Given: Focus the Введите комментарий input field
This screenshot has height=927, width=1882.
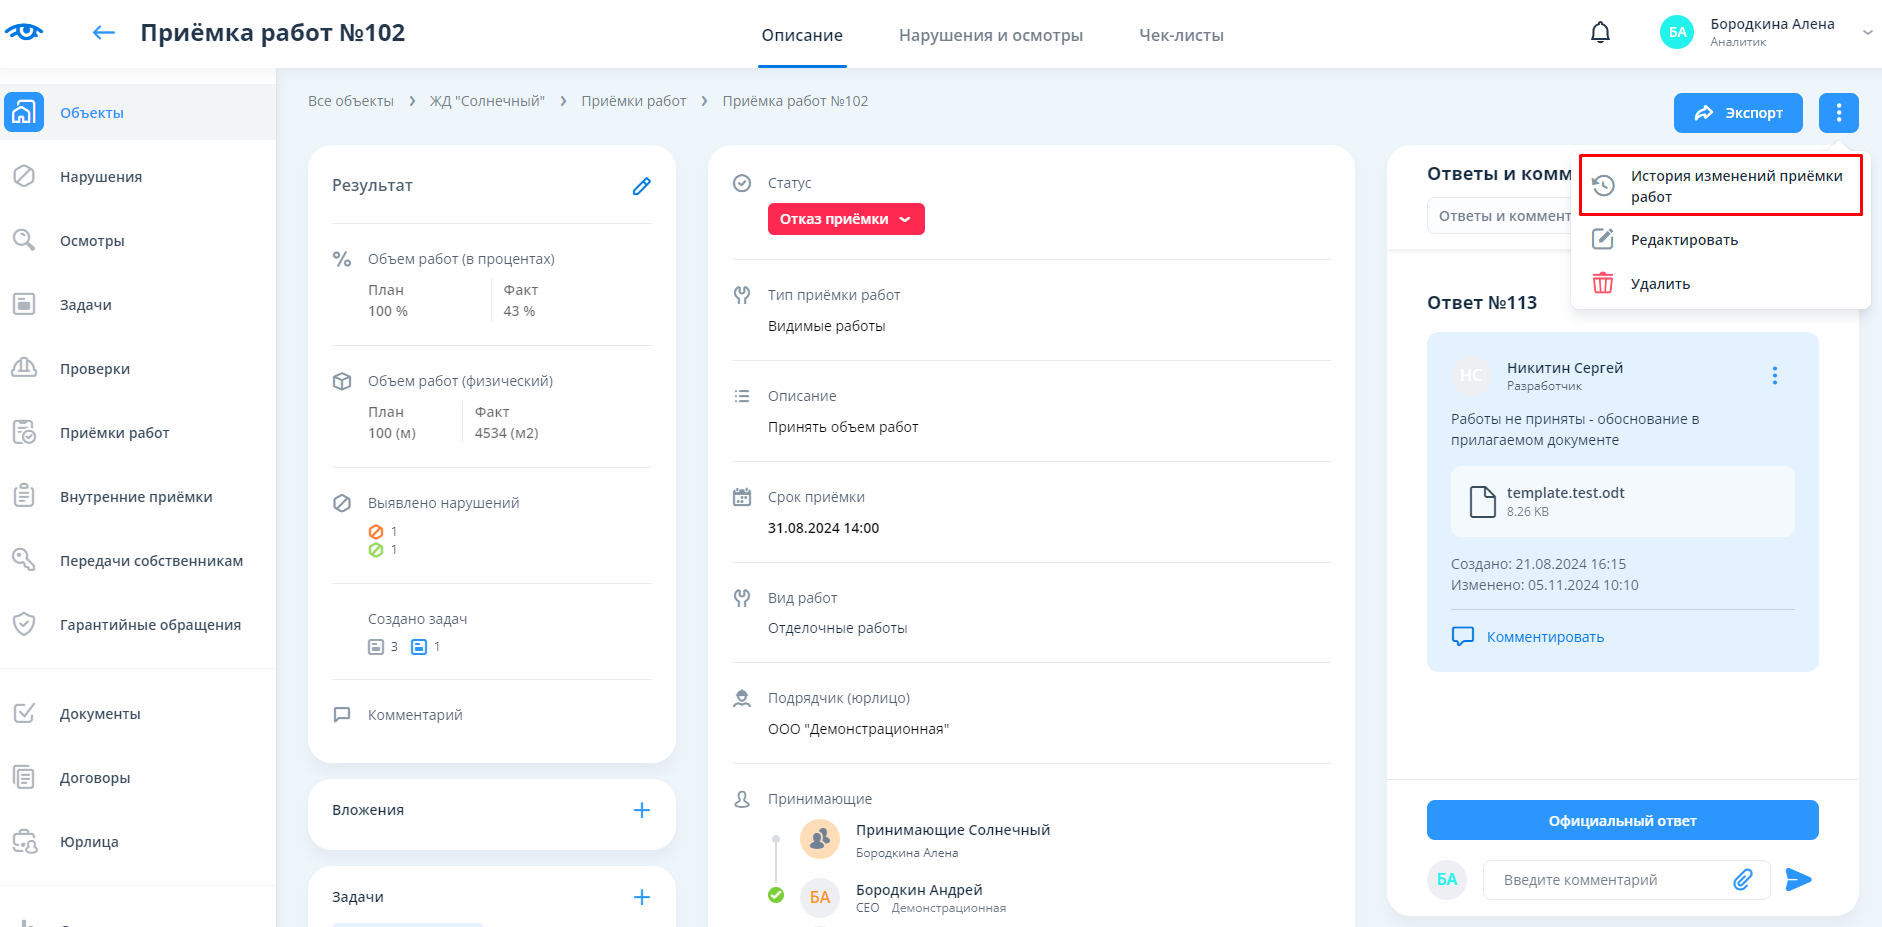Looking at the screenshot, I should (x=1610, y=880).
